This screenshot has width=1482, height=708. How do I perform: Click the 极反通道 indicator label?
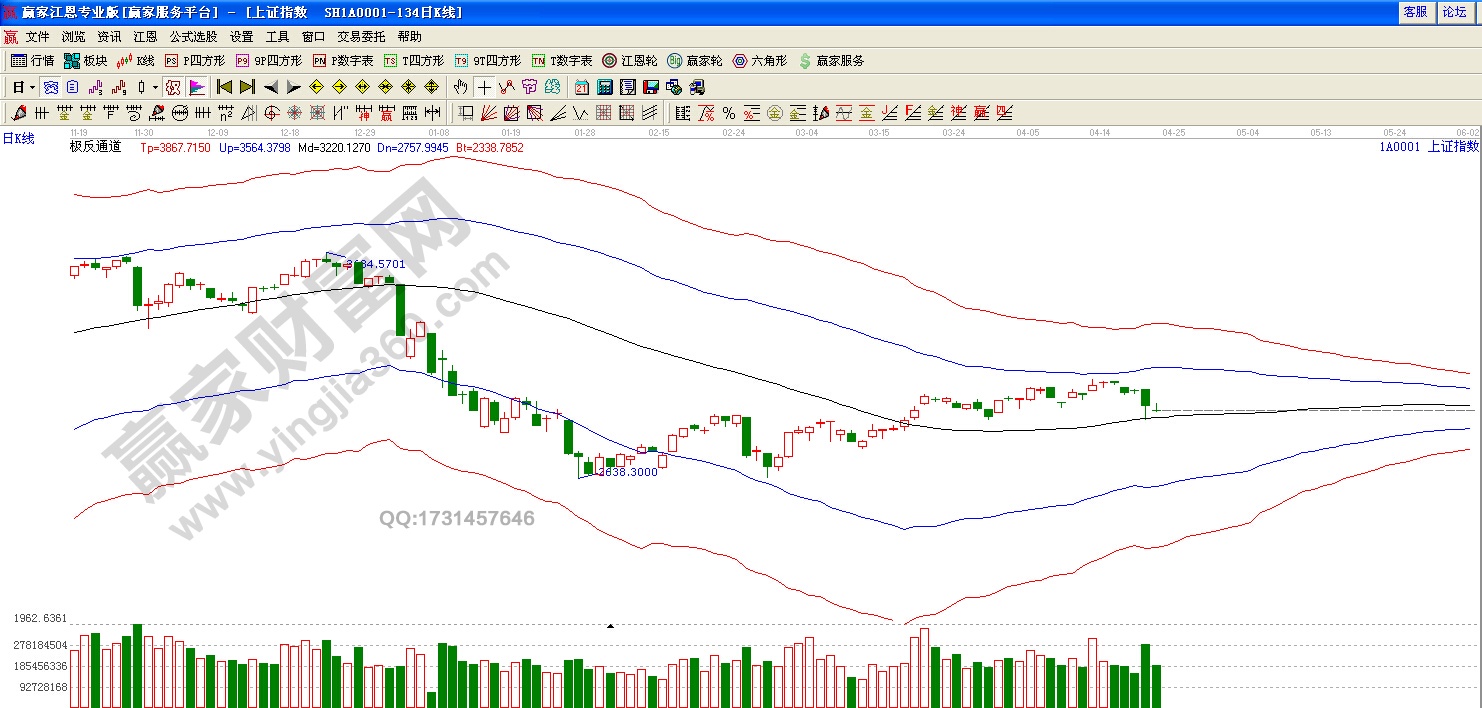[95, 147]
